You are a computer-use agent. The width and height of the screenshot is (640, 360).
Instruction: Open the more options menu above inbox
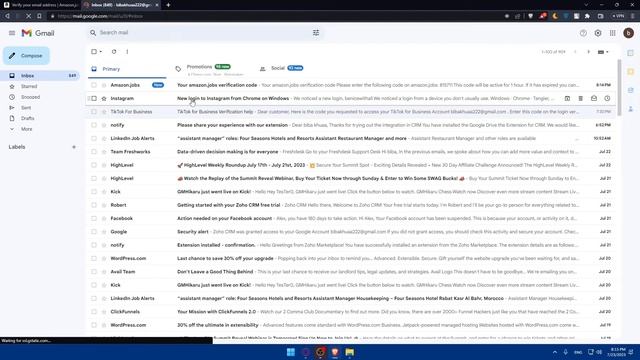coord(127,52)
